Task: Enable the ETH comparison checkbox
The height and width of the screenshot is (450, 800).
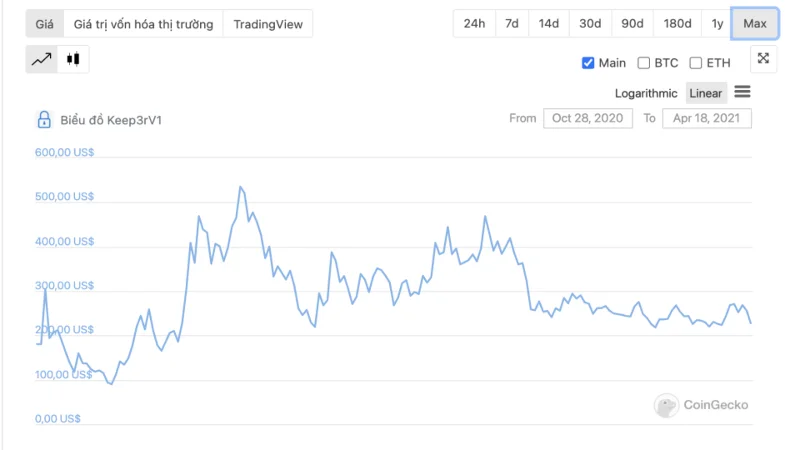Action: click(x=695, y=63)
